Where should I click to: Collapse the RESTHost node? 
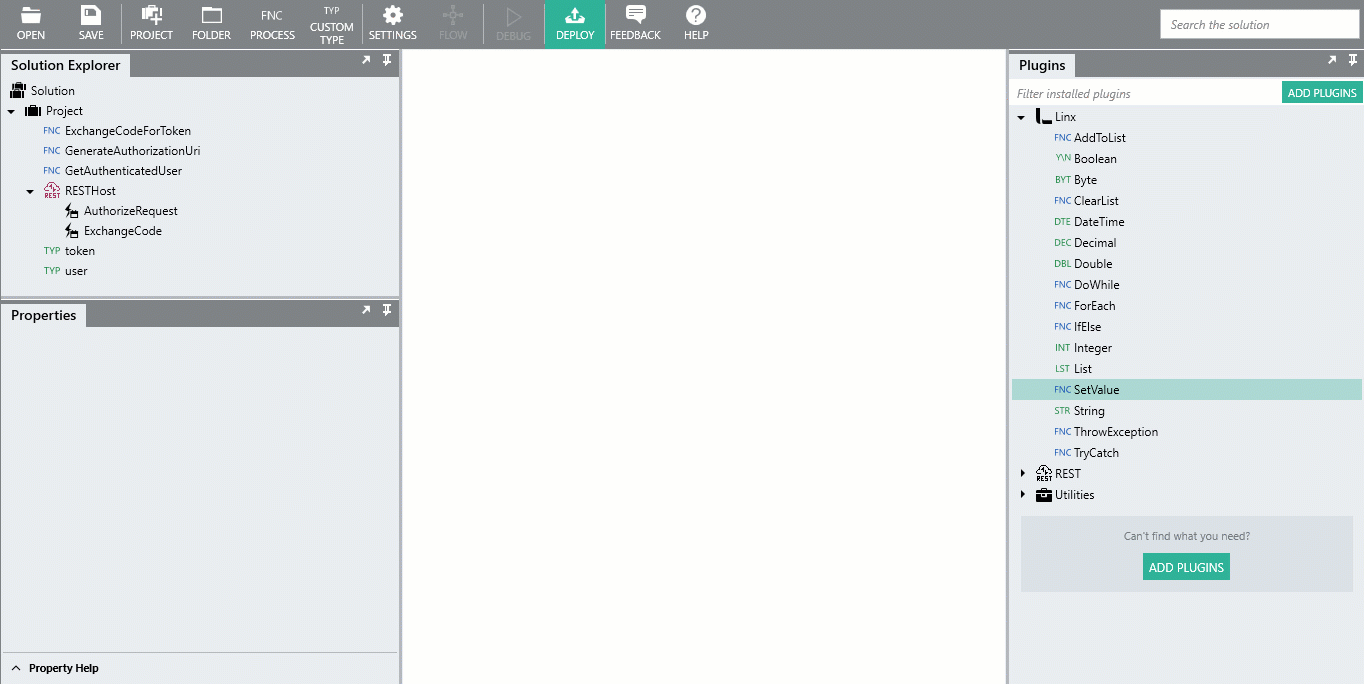tap(30, 191)
